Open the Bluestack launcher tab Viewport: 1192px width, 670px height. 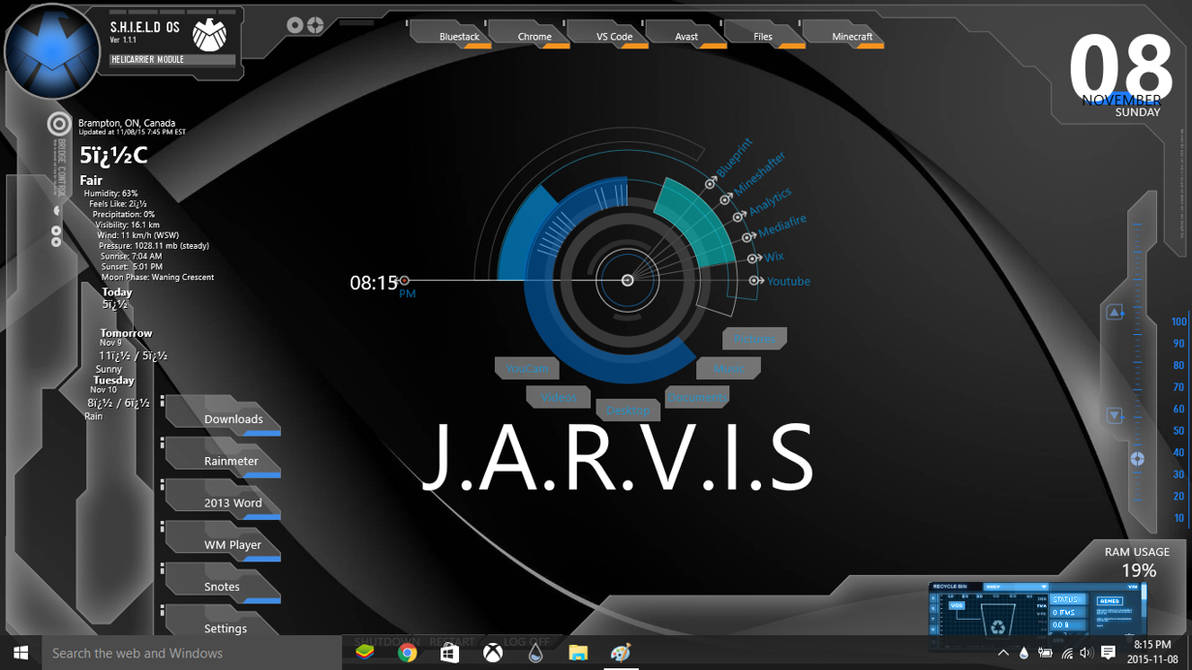(x=453, y=36)
